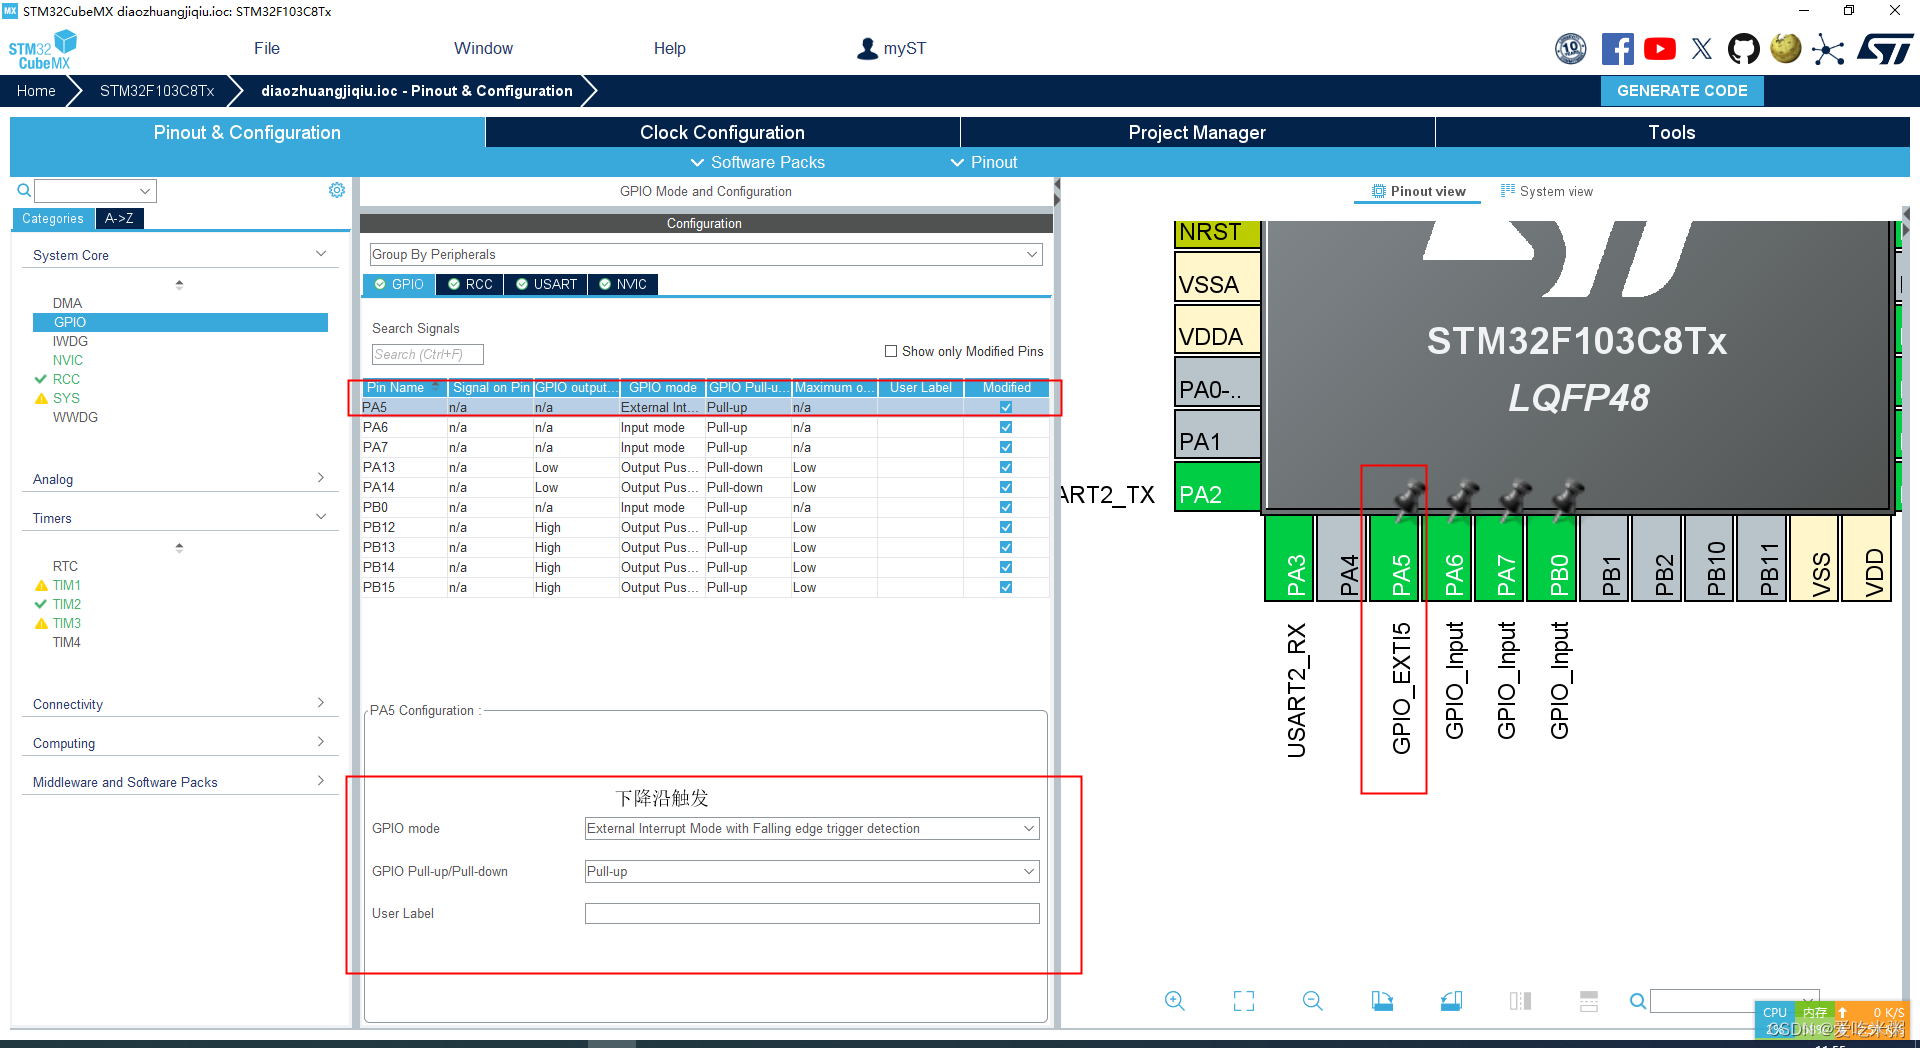Expand the Connectivity category
Viewport: 1920px width, 1048px height.
pos(180,704)
